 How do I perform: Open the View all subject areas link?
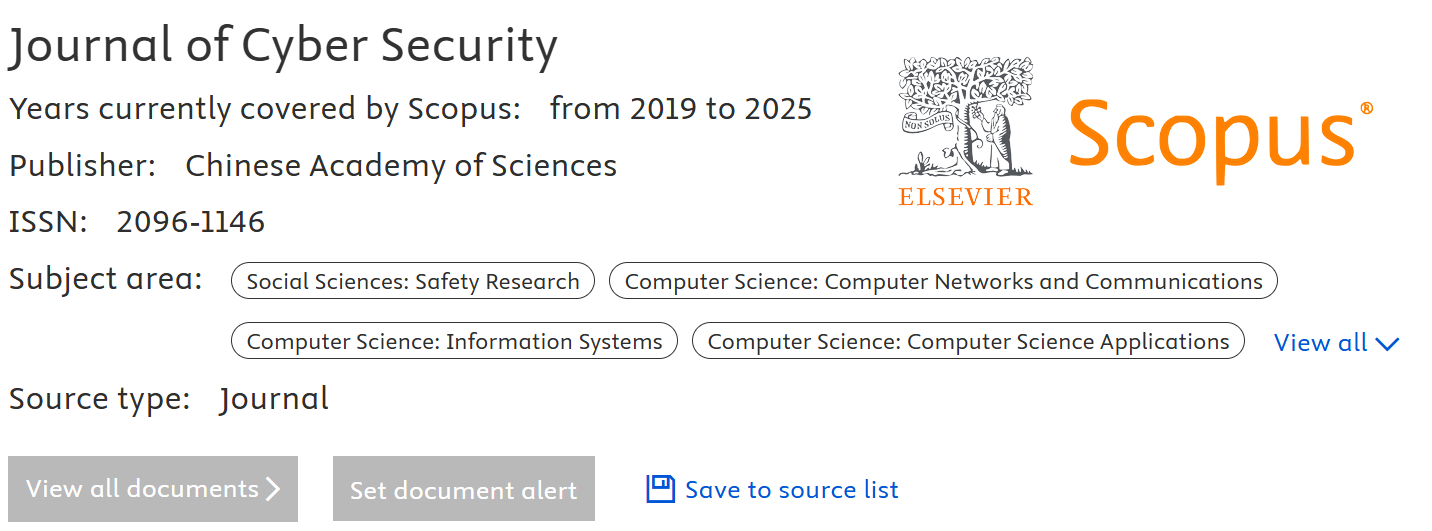click(1320, 343)
